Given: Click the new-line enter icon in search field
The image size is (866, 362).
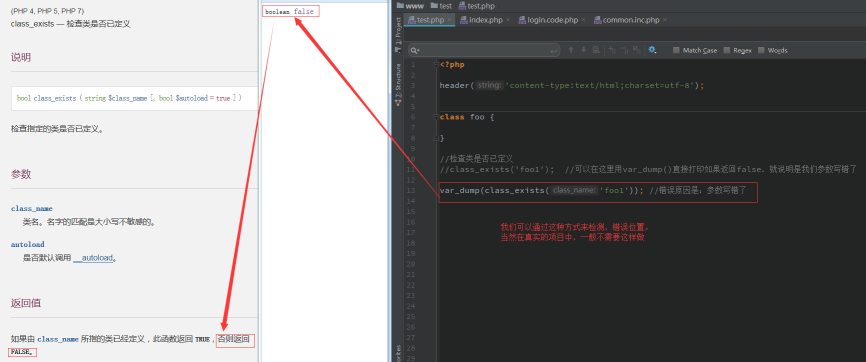Looking at the screenshot, I should click(x=554, y=50).
